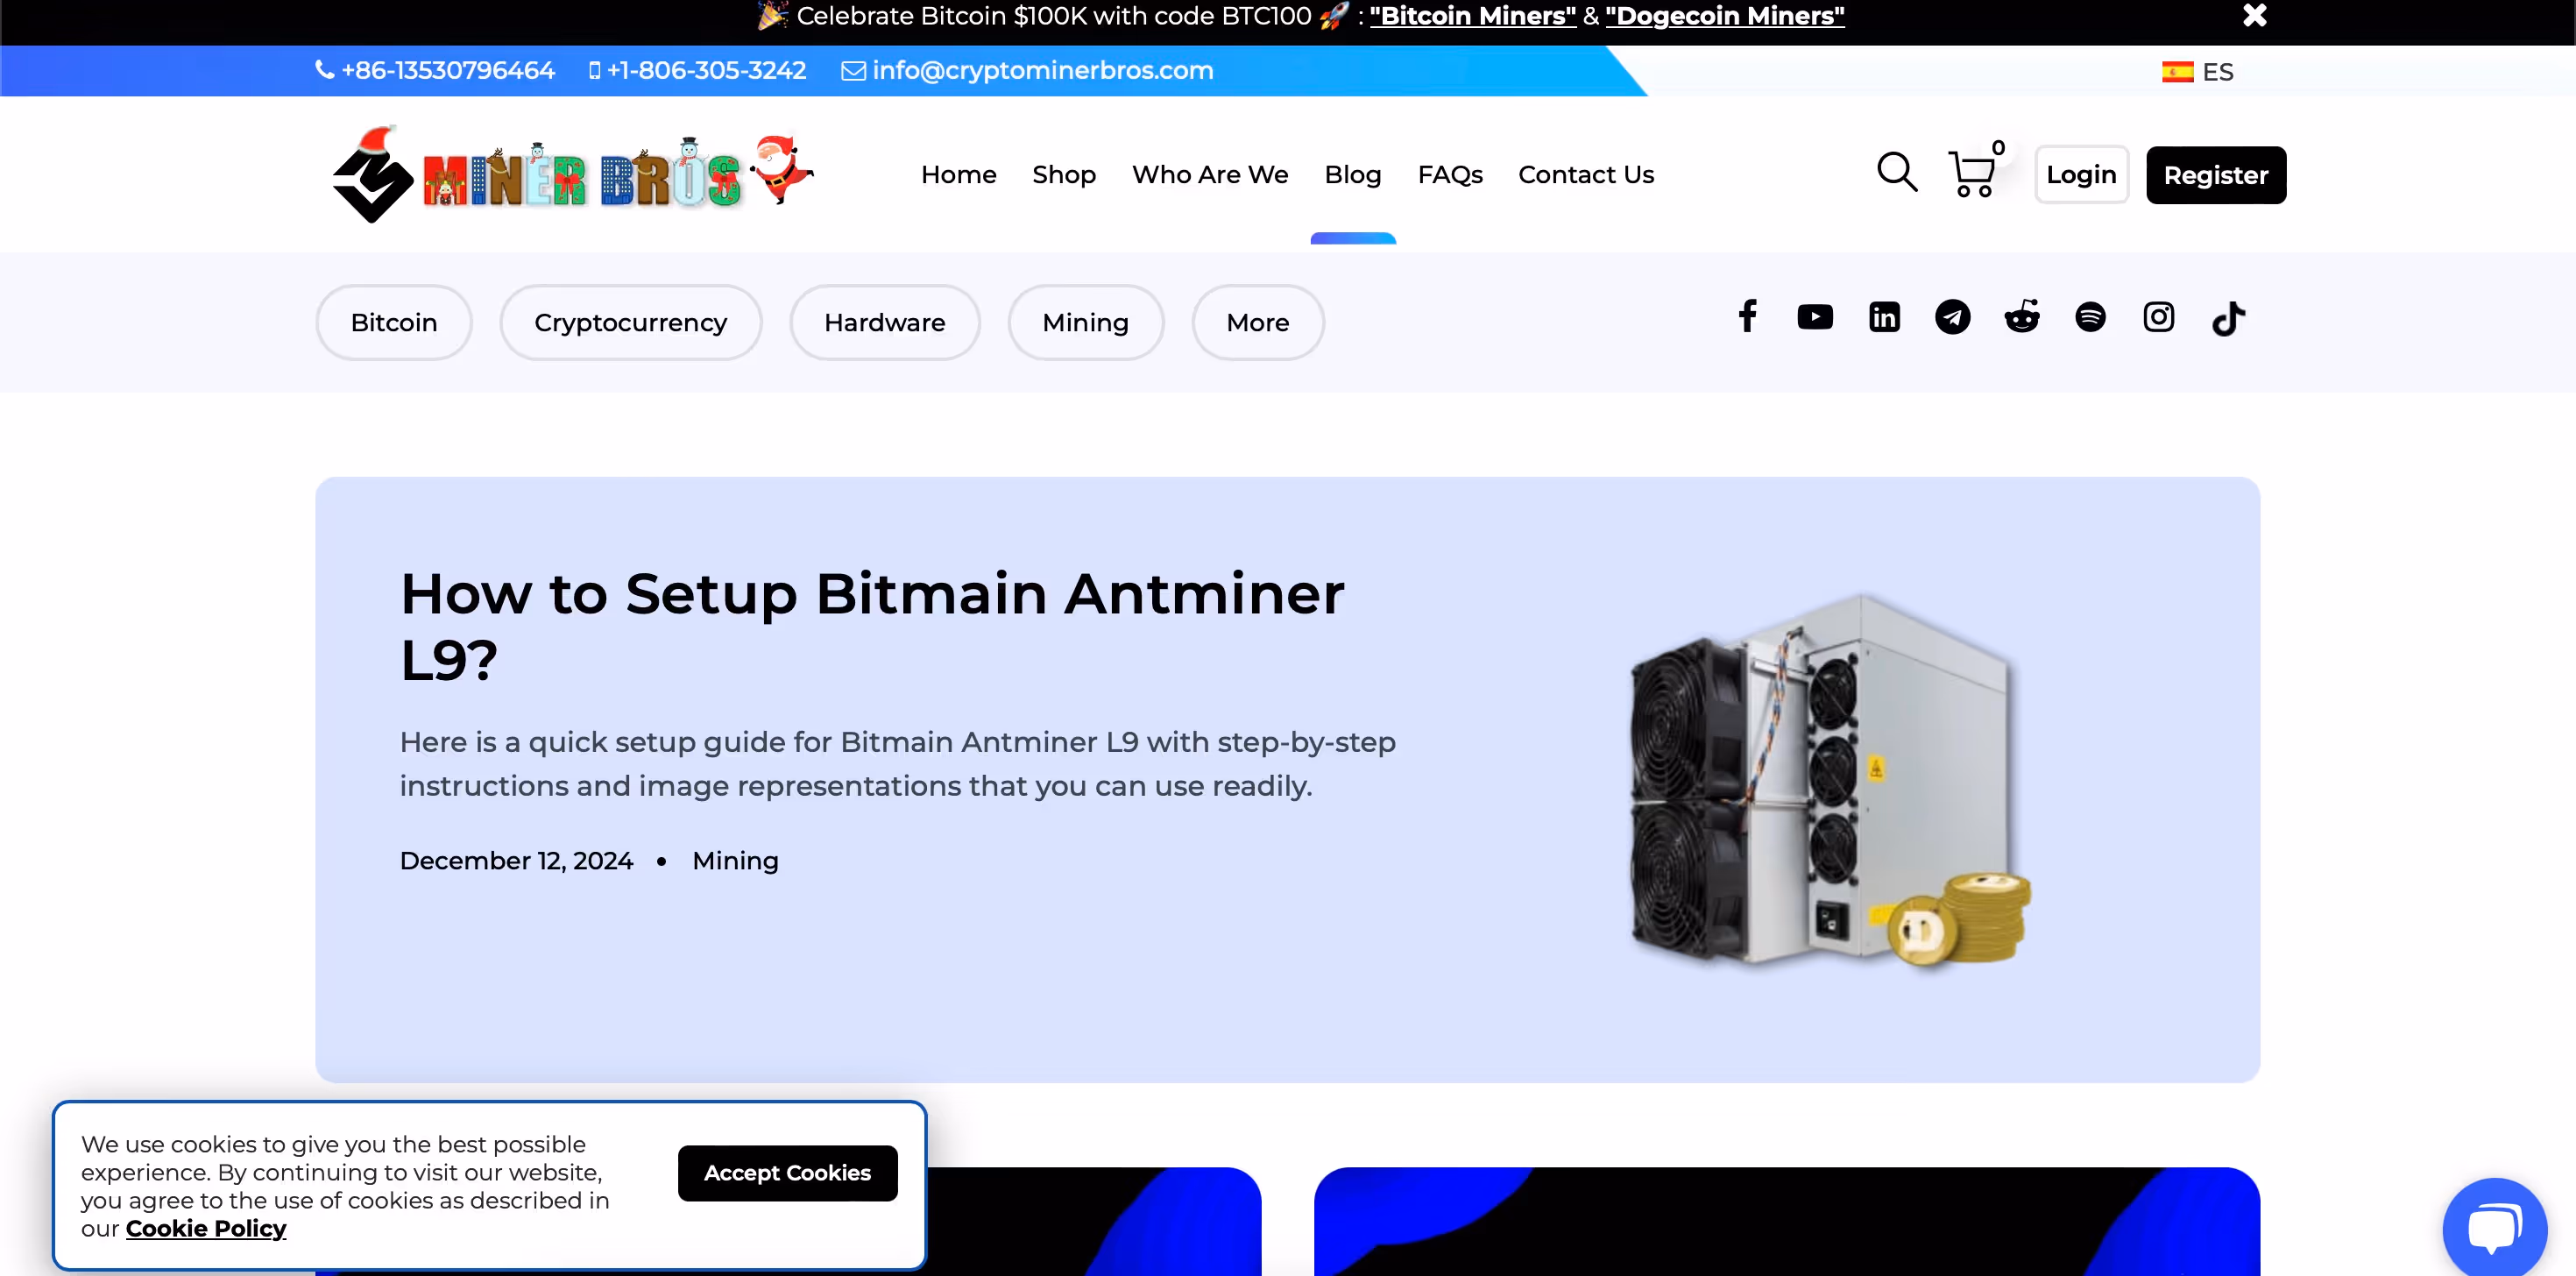Click the Register button
2576x1276 pixels.
tap(2215, 175)
